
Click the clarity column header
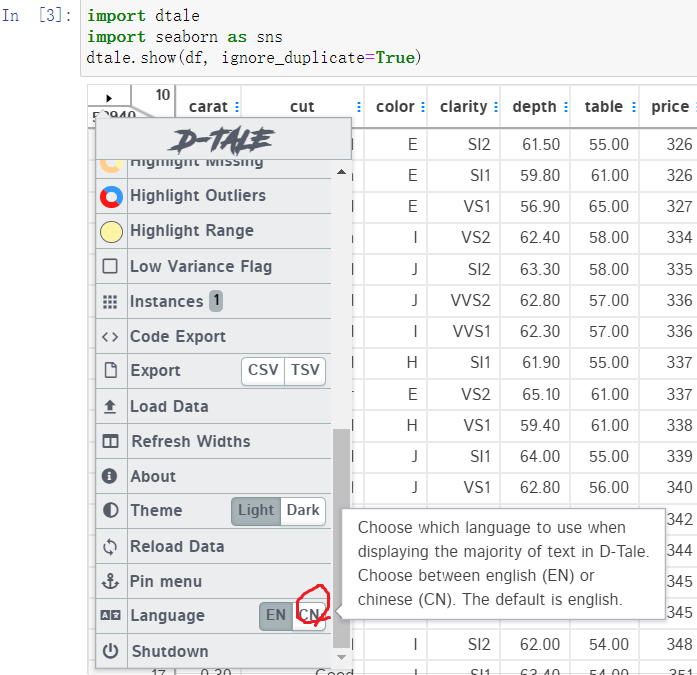coord(464,107)
